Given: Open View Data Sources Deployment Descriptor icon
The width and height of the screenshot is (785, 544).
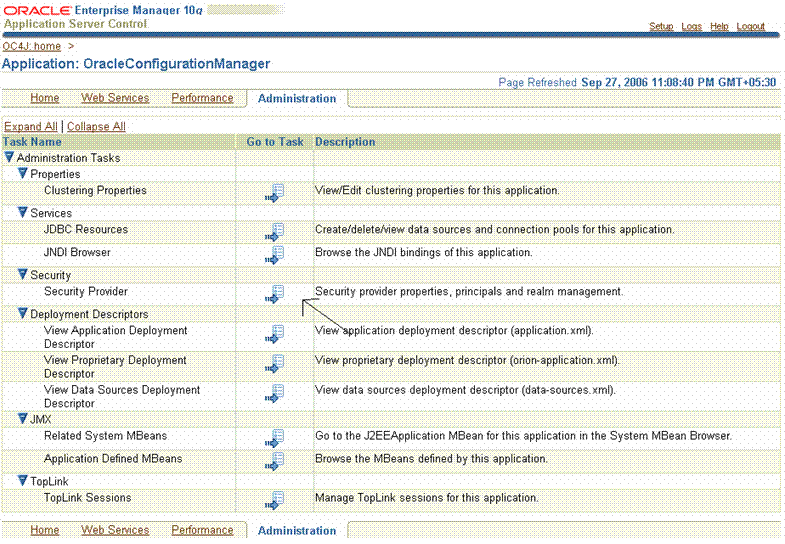Looking at the screenshot, I should point(274,393).
